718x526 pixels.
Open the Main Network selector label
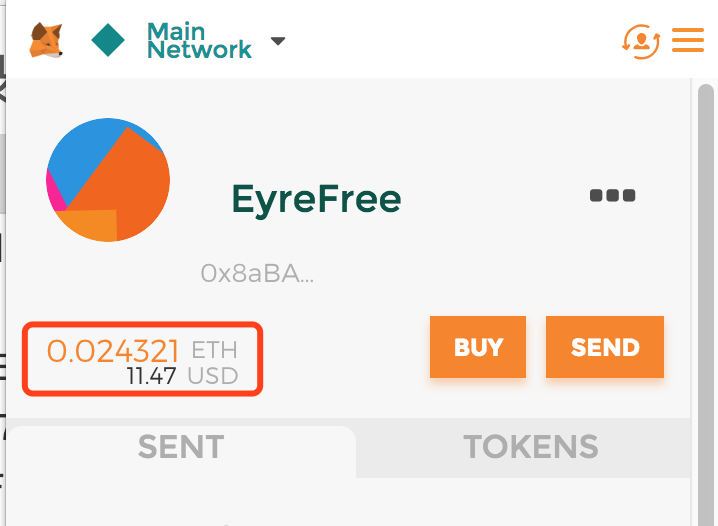[x=199, y=40]
